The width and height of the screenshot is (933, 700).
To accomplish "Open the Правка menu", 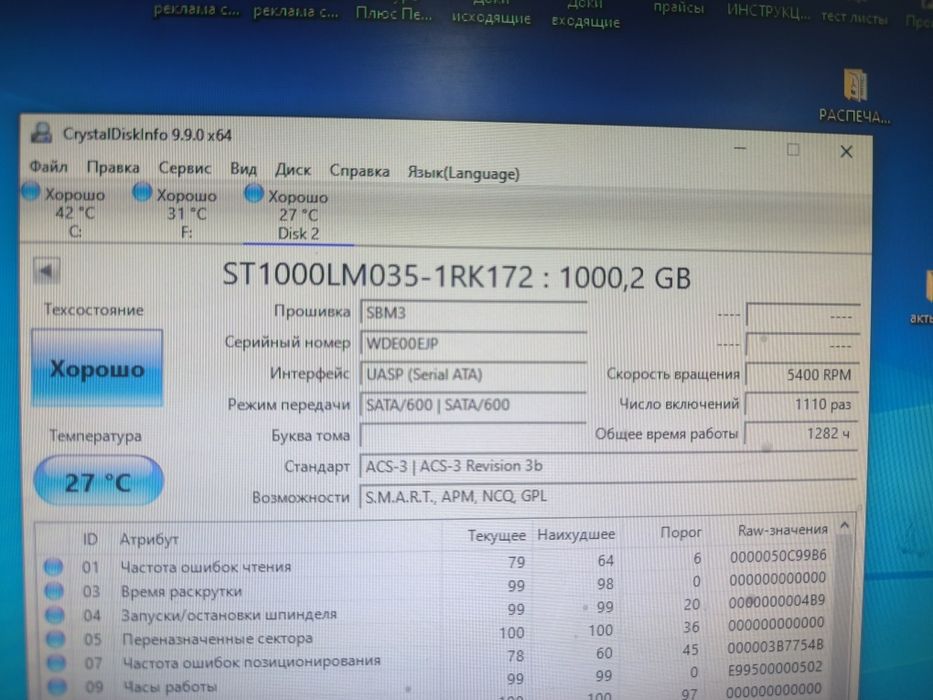I will tap(113, 168).
